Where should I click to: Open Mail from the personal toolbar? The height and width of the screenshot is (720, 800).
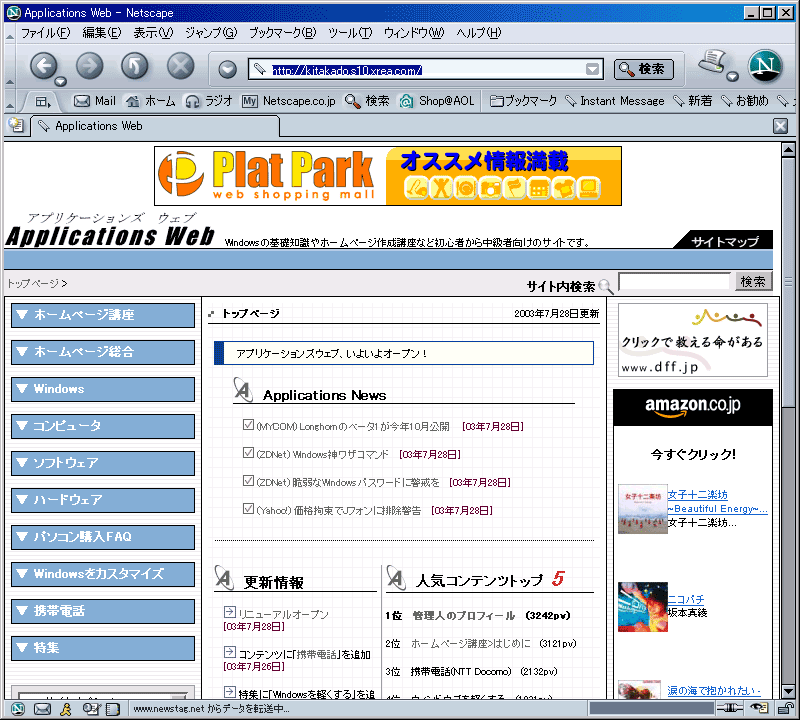pos(95,101)
